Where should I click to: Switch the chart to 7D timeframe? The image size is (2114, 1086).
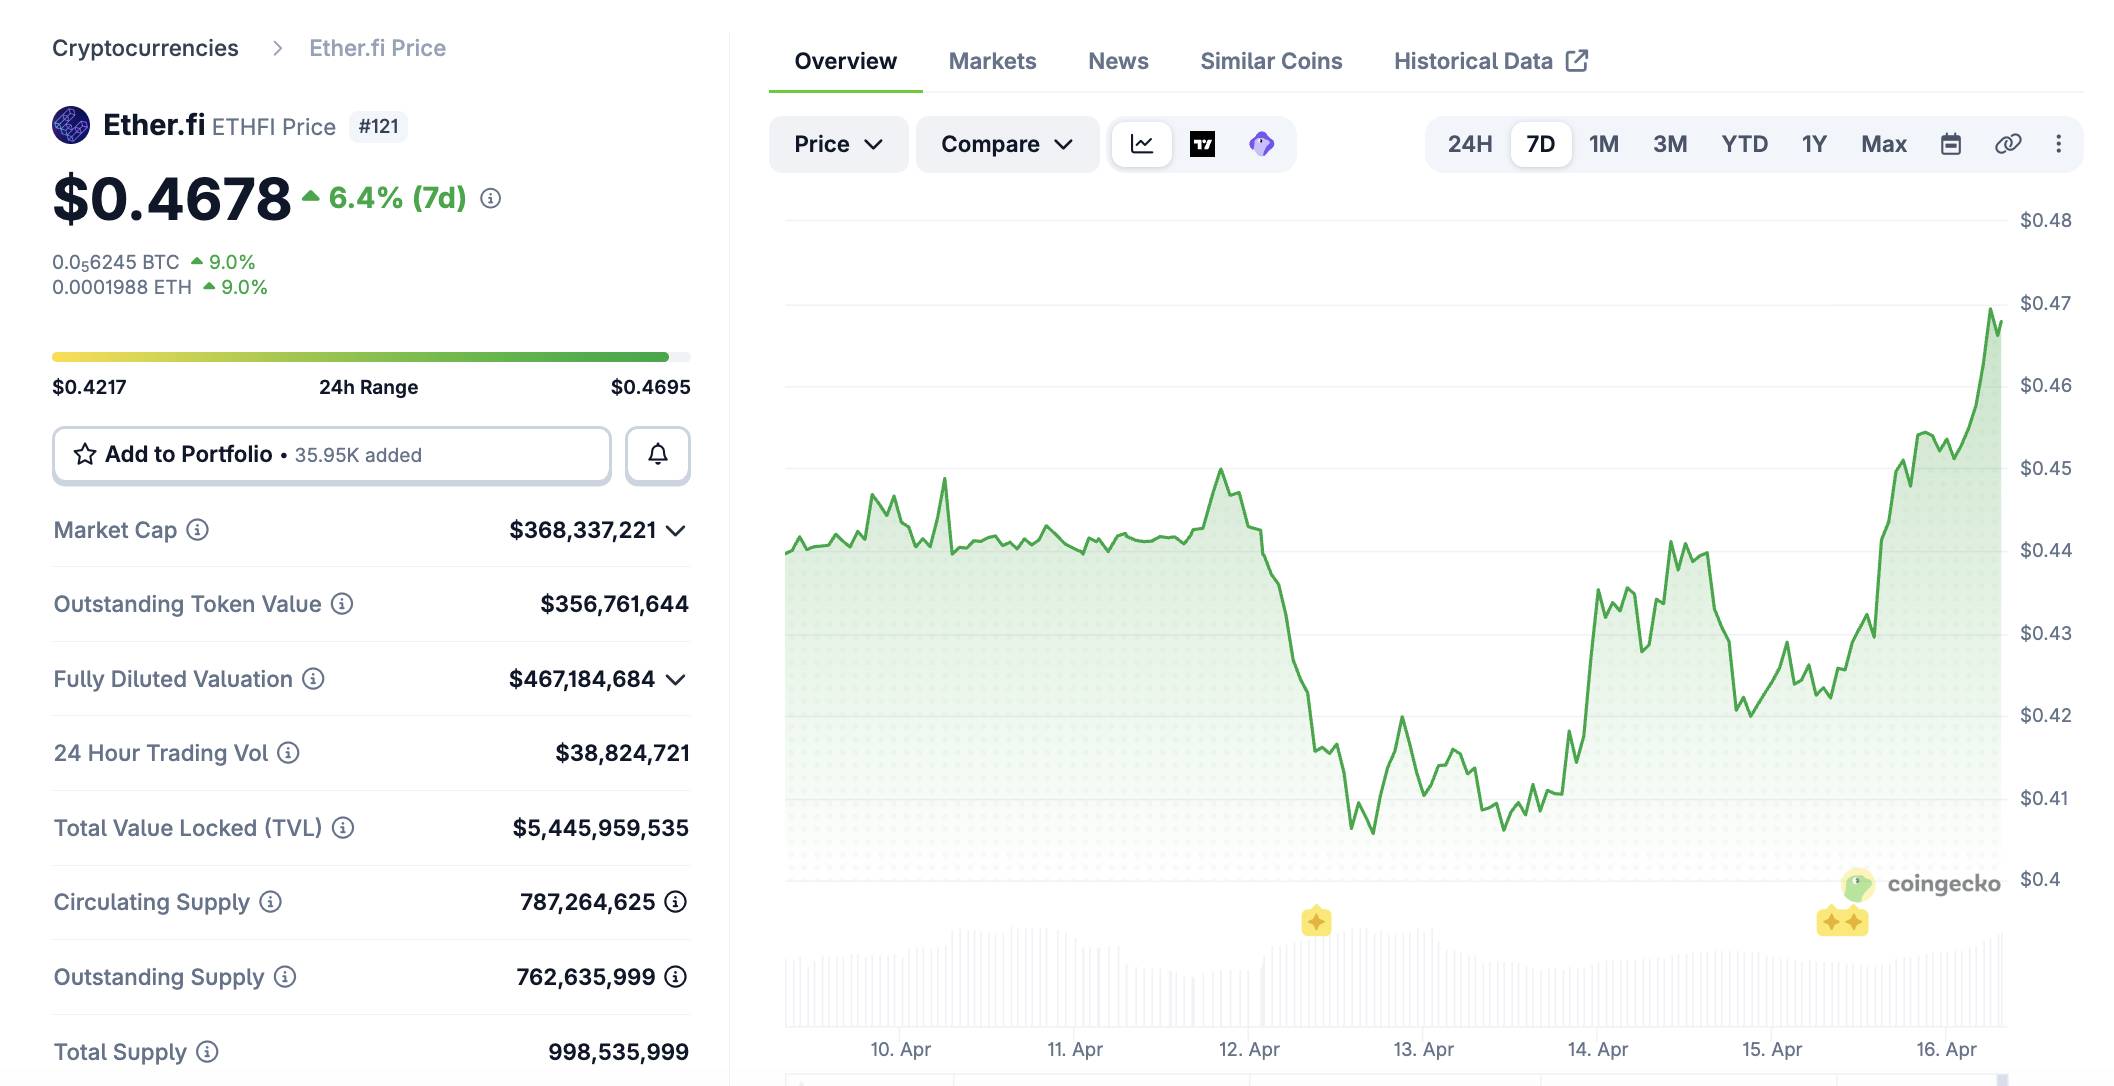click(x=1540, y=144)
